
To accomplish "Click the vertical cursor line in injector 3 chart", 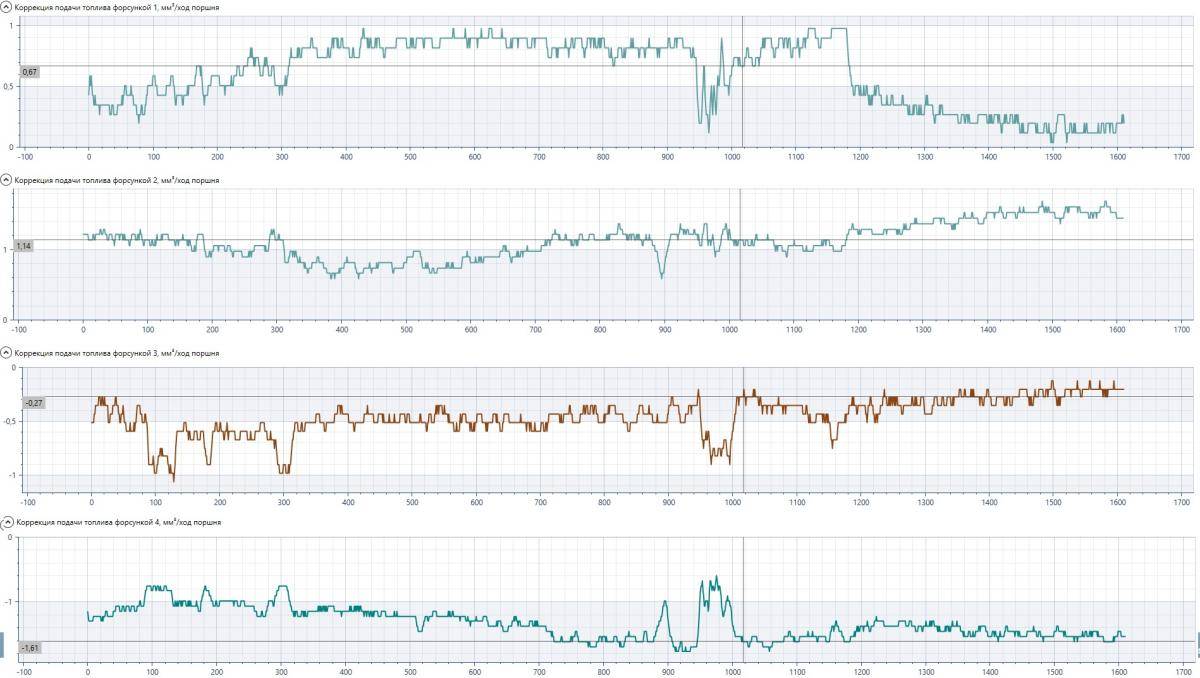I will [x=744, y=450].
